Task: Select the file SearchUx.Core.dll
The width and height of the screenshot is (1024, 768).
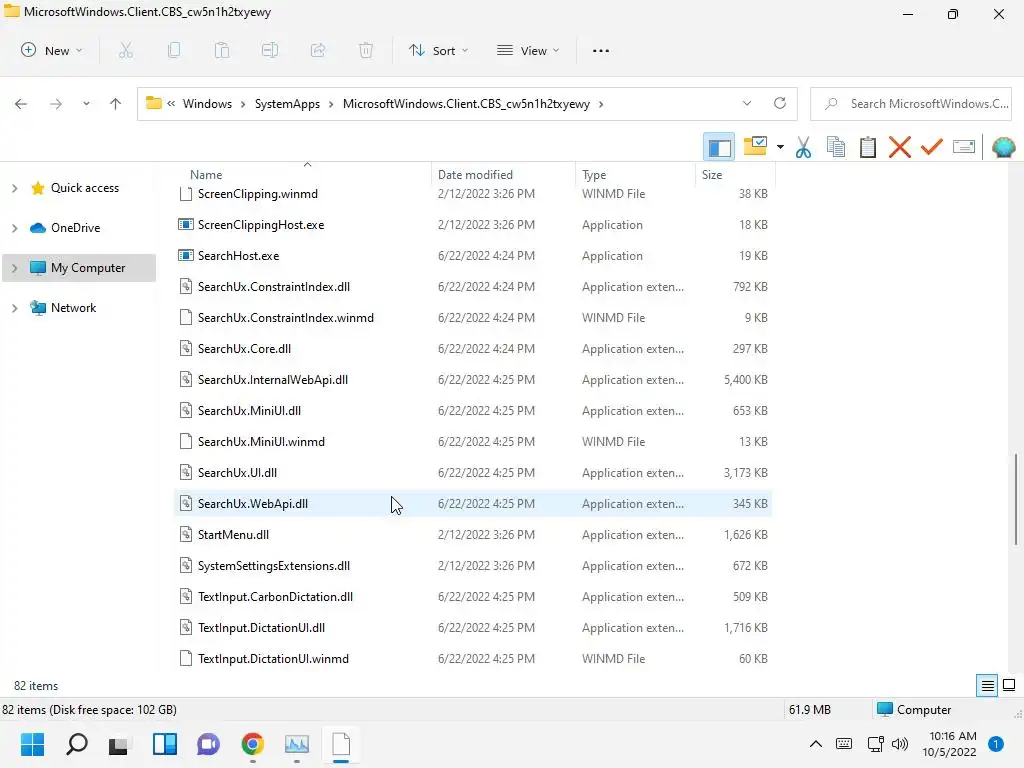Action: click(x=473, y=349)
